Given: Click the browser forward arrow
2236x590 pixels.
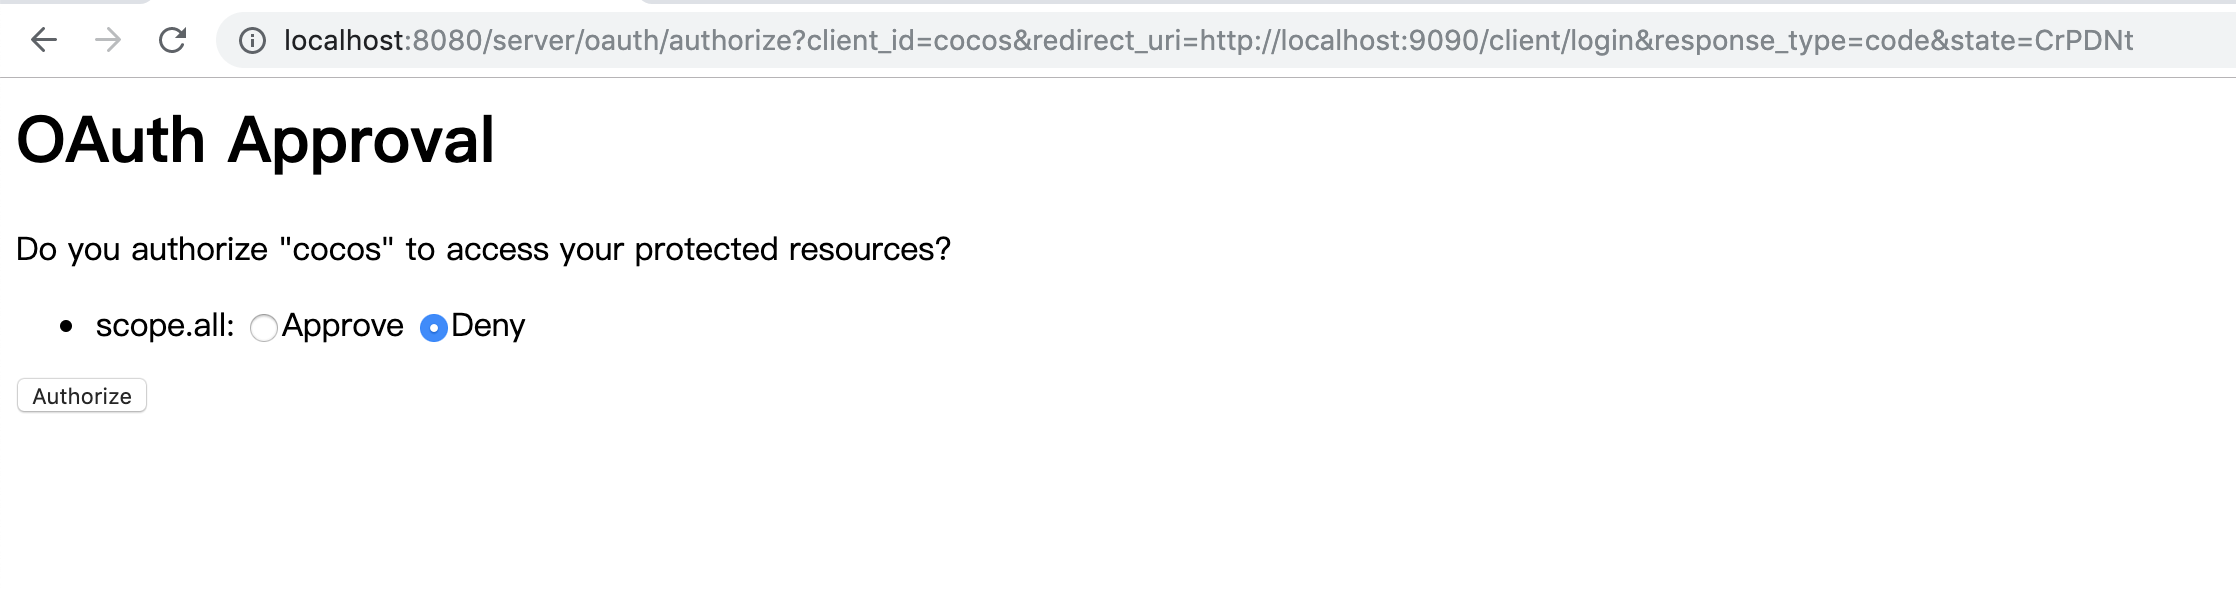Looking at the screenshot, I should click(108, 40).
